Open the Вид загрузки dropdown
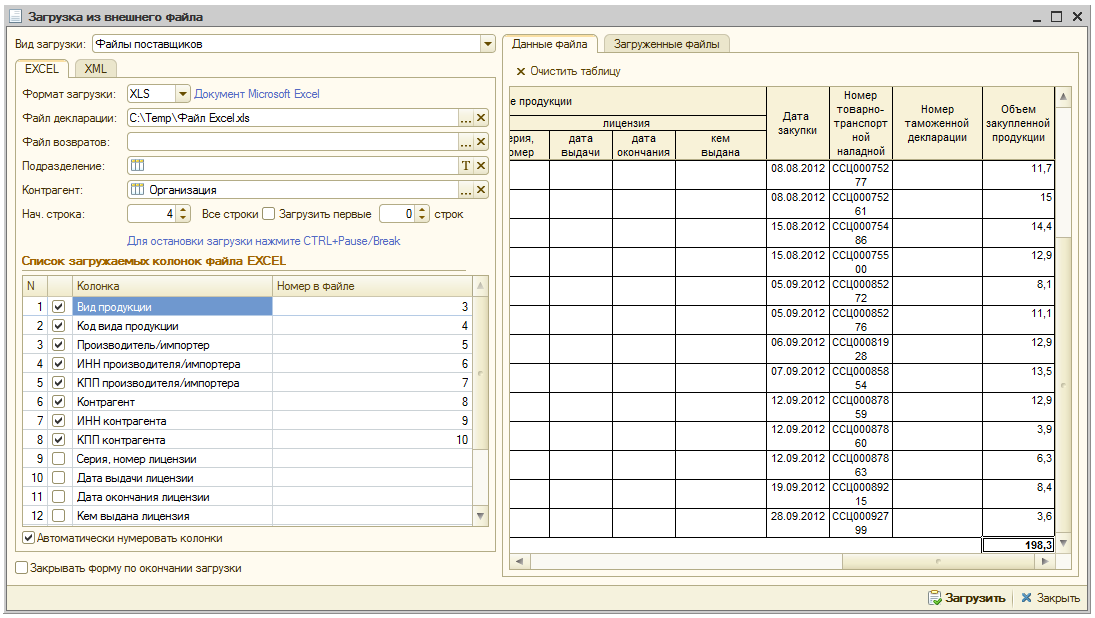The image size is (1095, 618). click(x=488, y=44)
